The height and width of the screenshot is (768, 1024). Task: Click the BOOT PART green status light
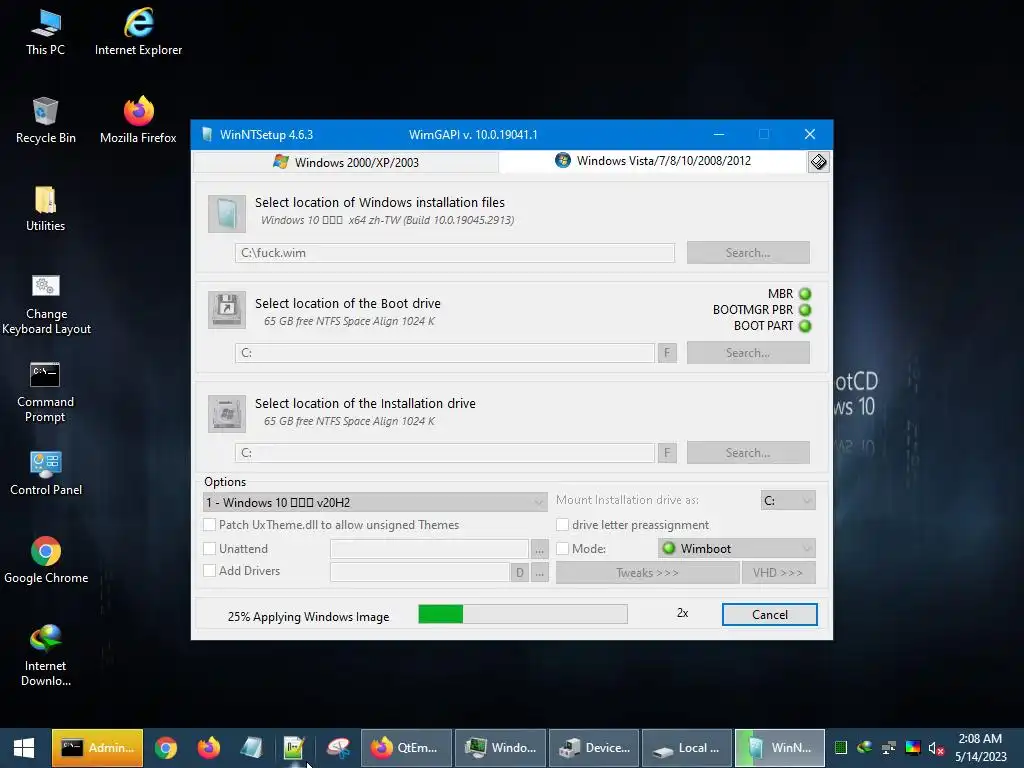click(x=805, y=326)
